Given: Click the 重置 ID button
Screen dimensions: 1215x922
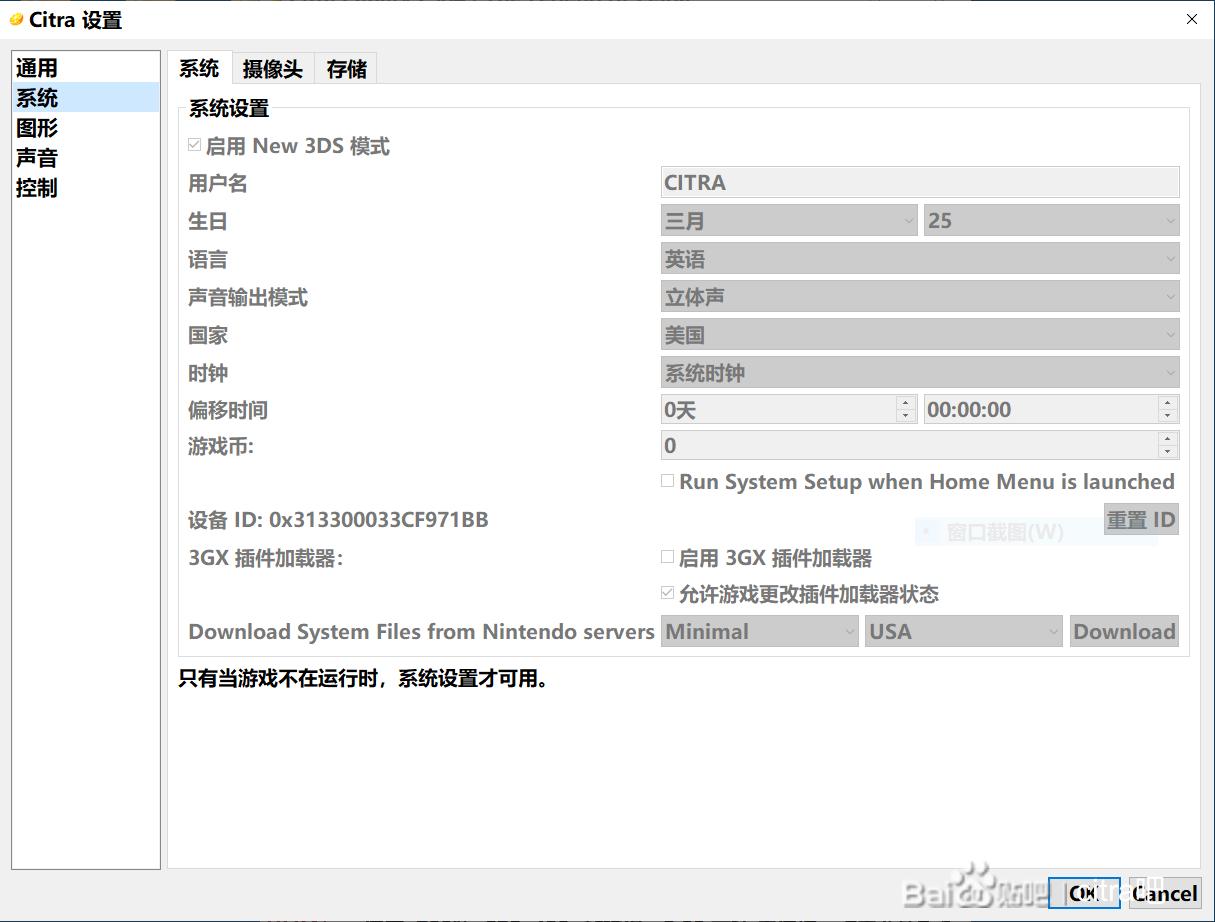Looking at the screenshot, I should click(x=1141, y=519).
